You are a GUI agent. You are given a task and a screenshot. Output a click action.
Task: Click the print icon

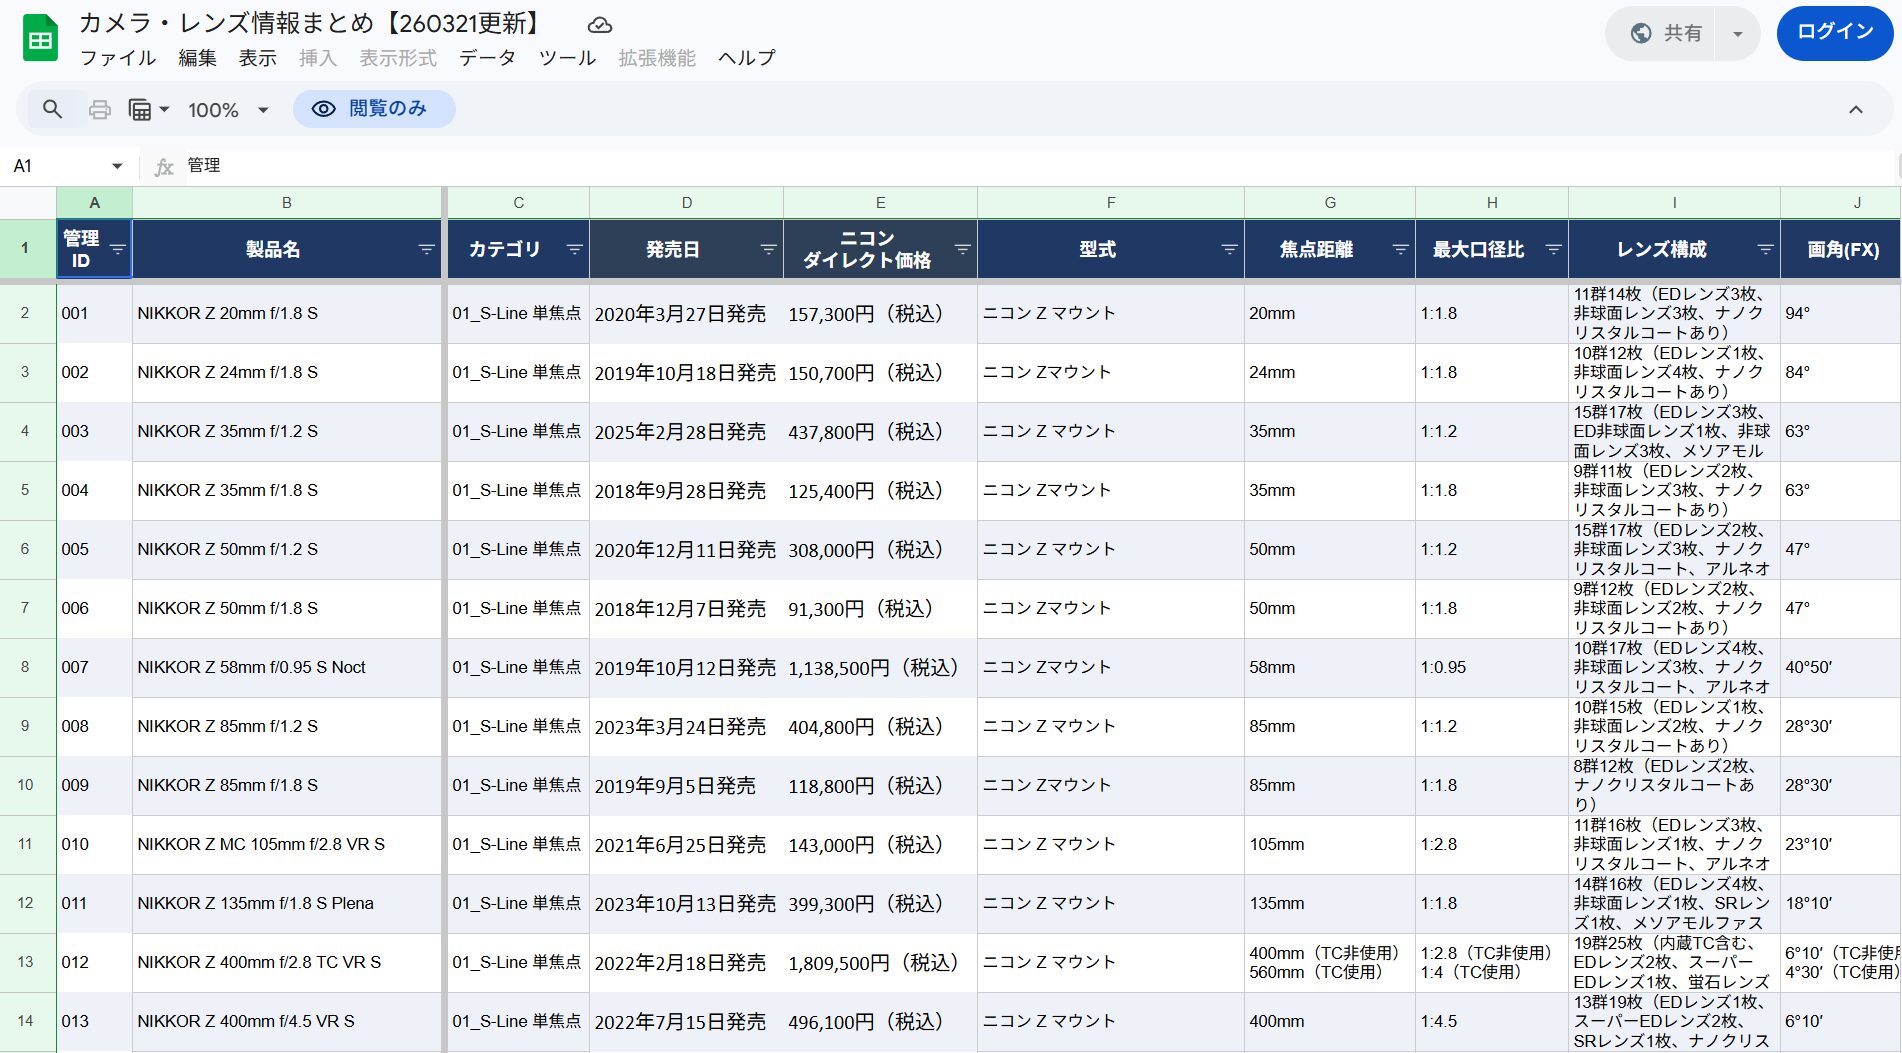point(100,109)
